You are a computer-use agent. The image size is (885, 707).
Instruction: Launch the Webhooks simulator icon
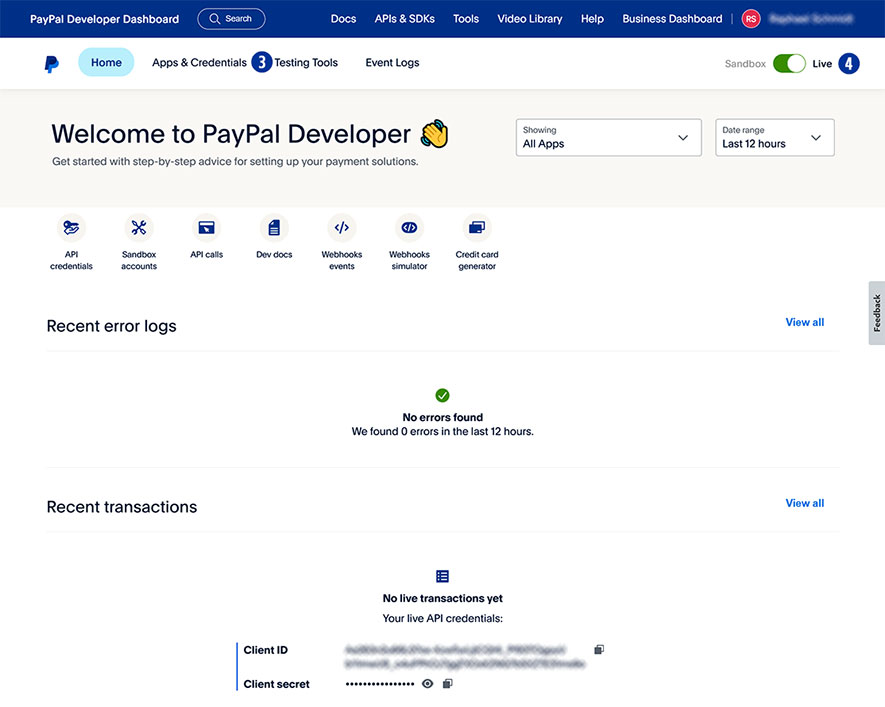[409, 228]
